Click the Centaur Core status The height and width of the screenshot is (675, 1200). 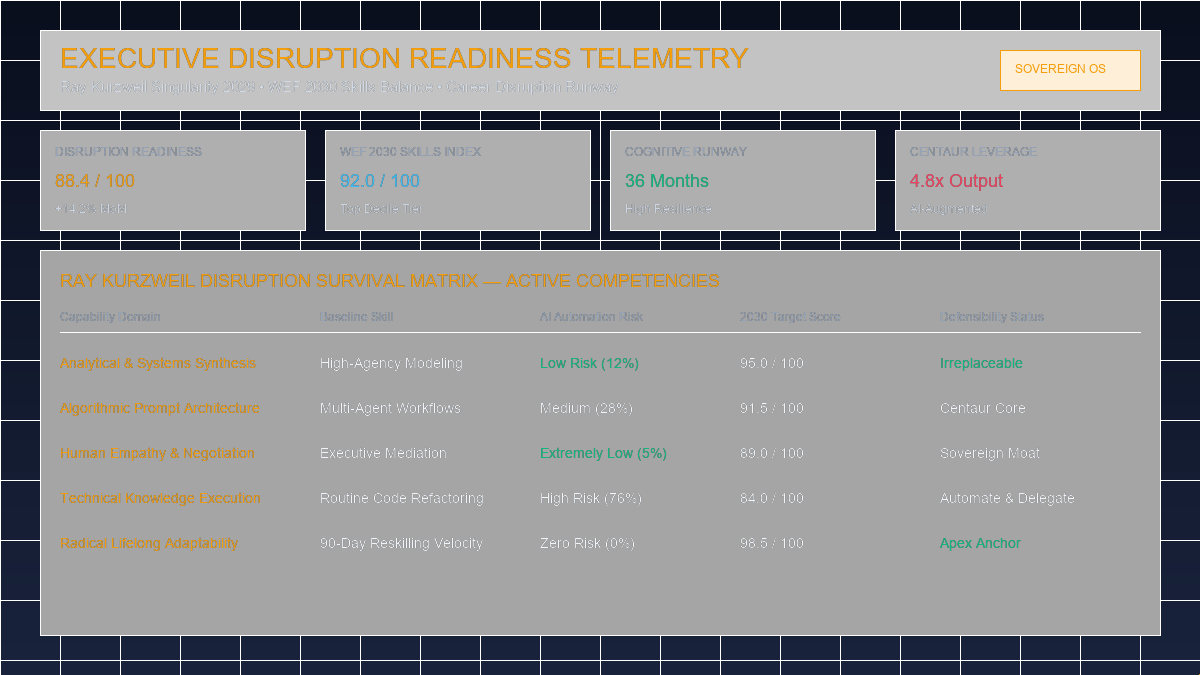click(983, 408)
